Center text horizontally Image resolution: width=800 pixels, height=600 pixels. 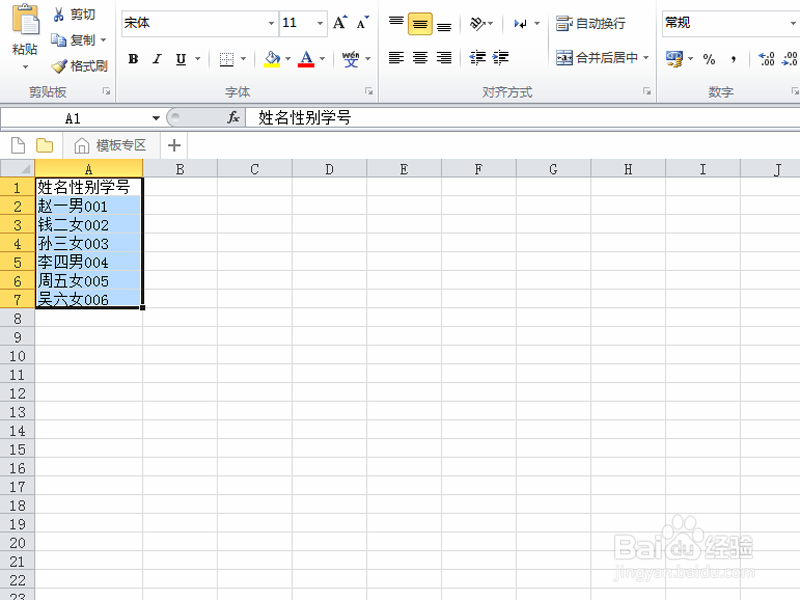tap(420, 58)
